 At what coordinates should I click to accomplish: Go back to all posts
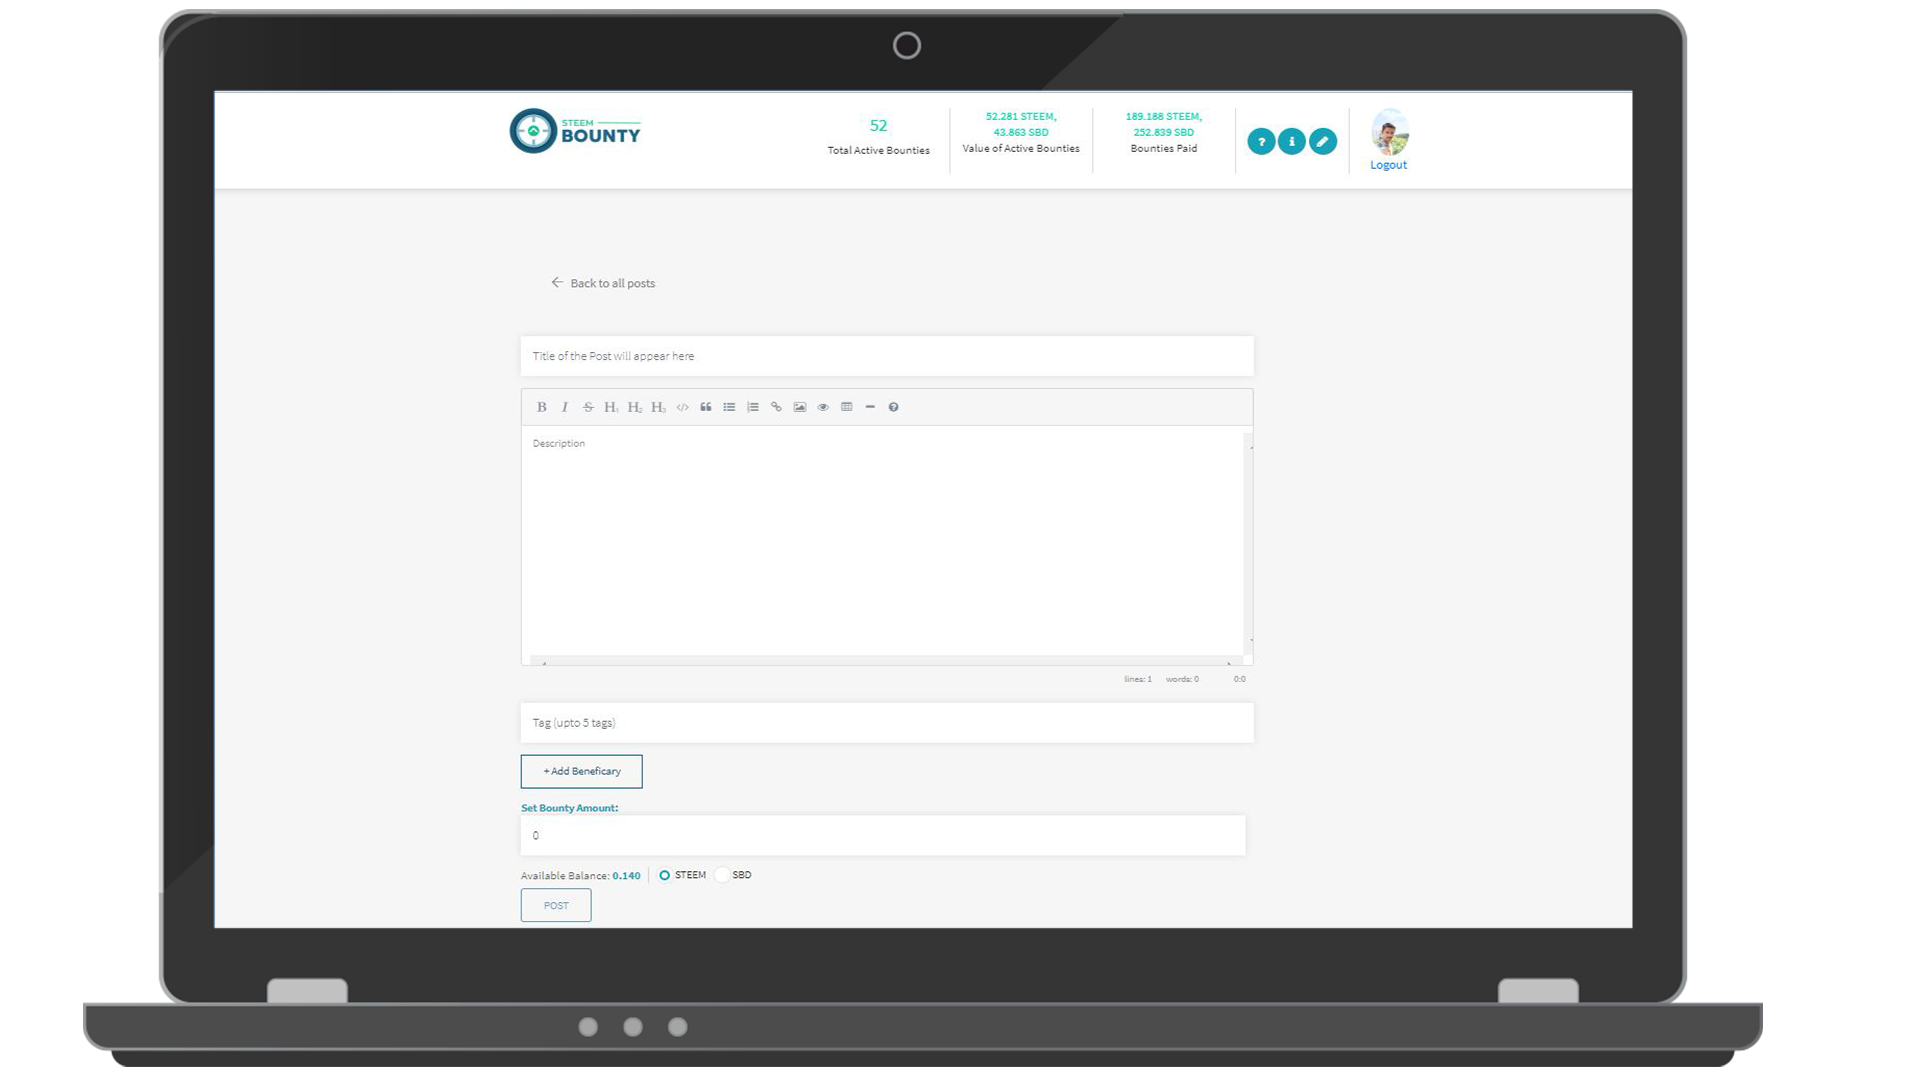[x=612, y=283]
